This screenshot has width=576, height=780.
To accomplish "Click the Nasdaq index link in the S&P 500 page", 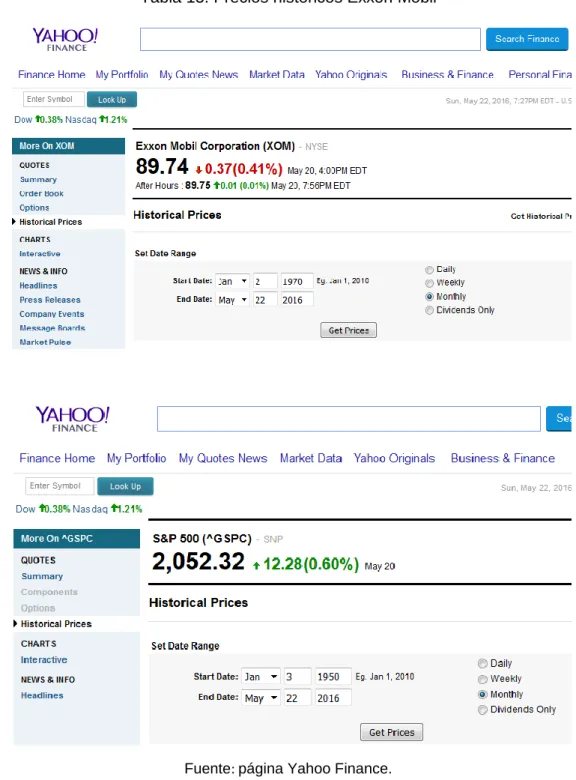I will click(x=90, y=509).
